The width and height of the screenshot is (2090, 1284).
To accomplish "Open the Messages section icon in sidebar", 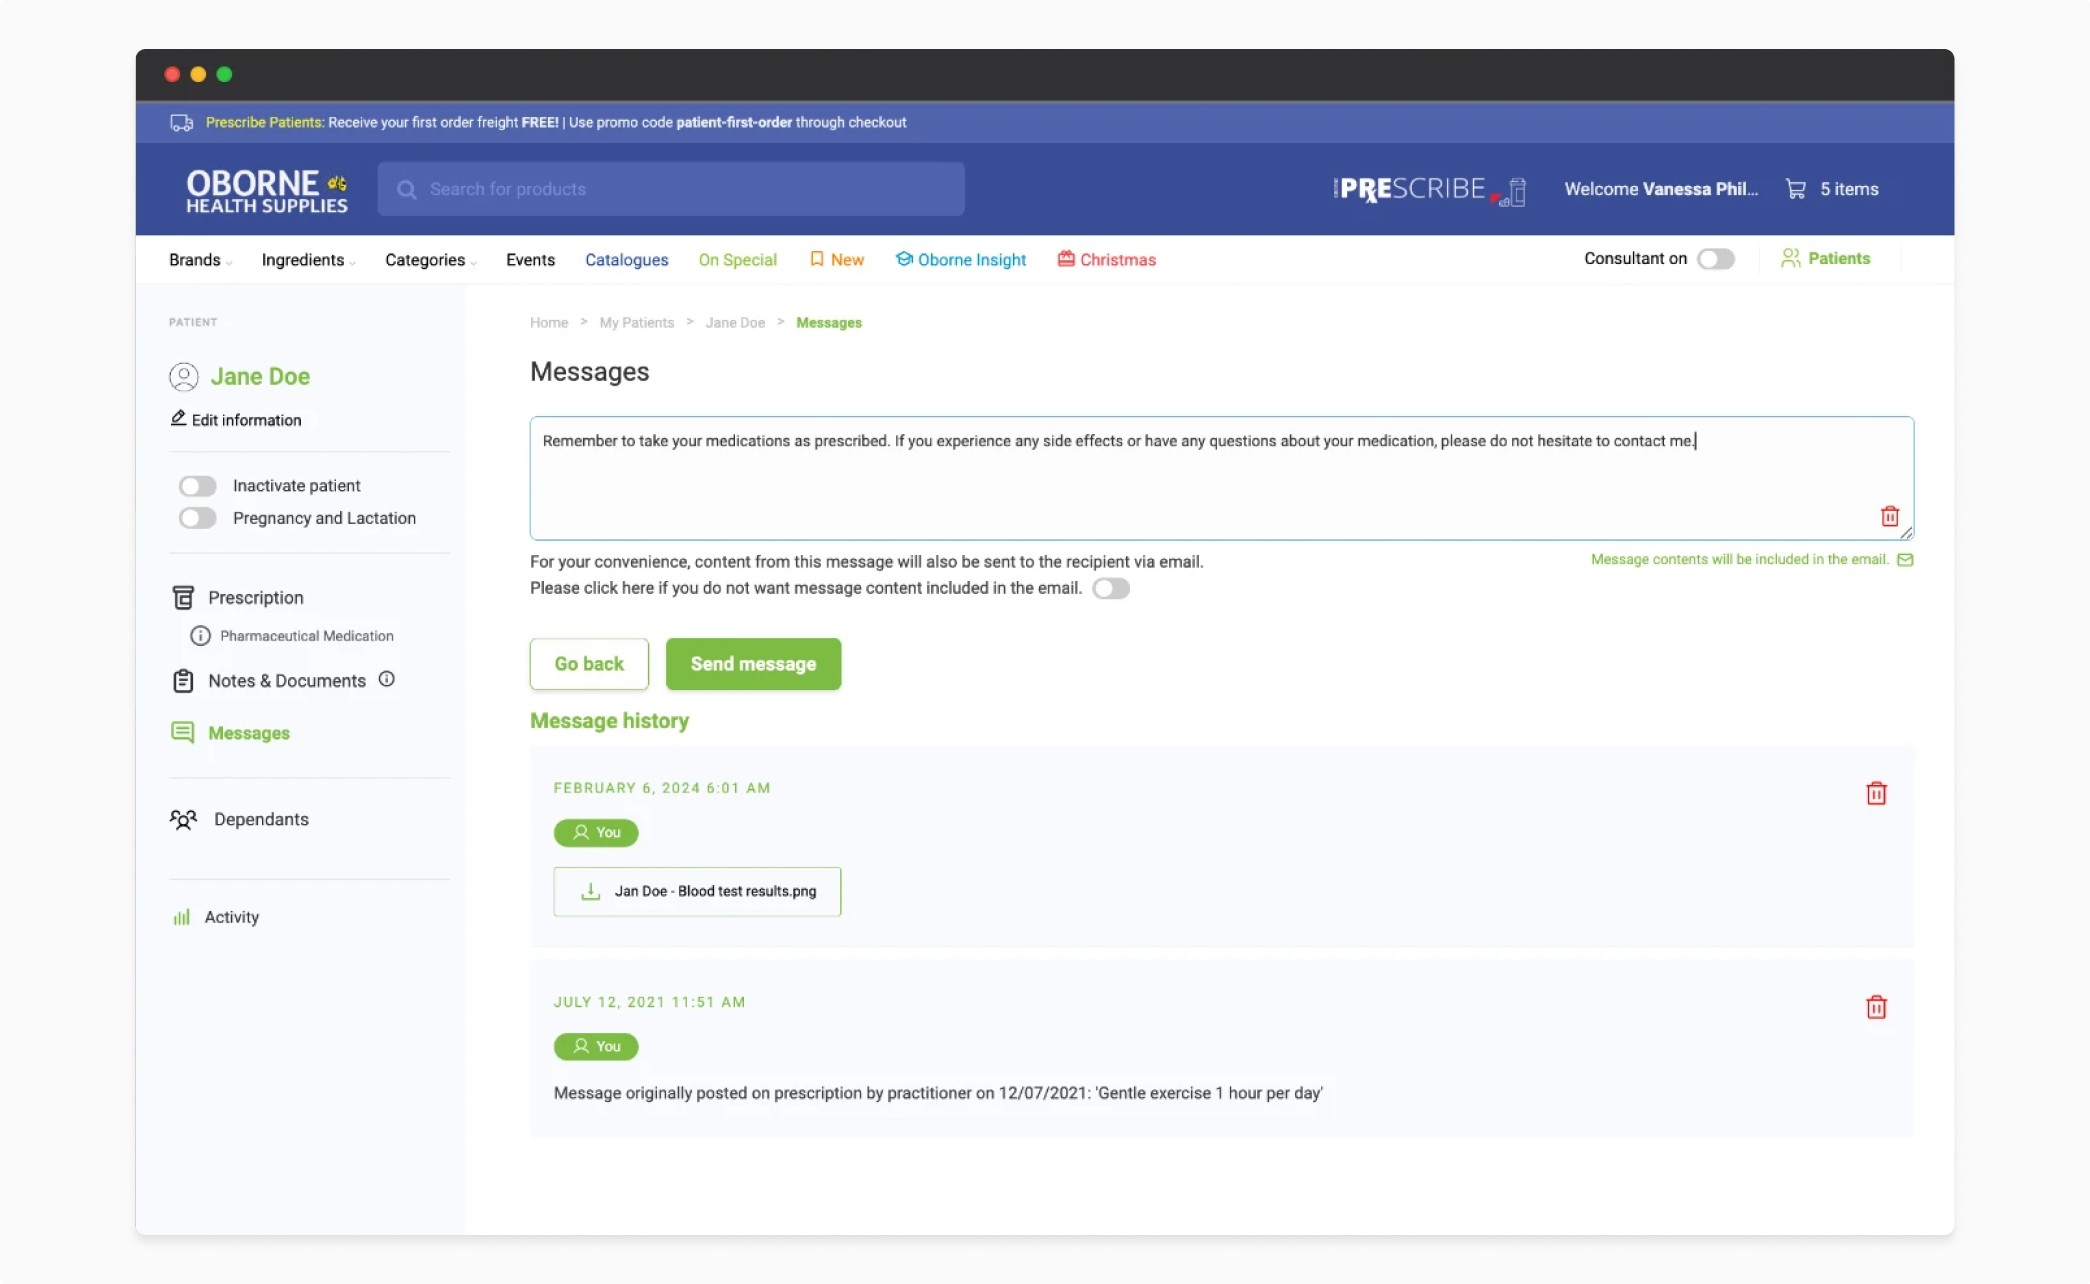I will pyautogui.click(x=182, y=733).
